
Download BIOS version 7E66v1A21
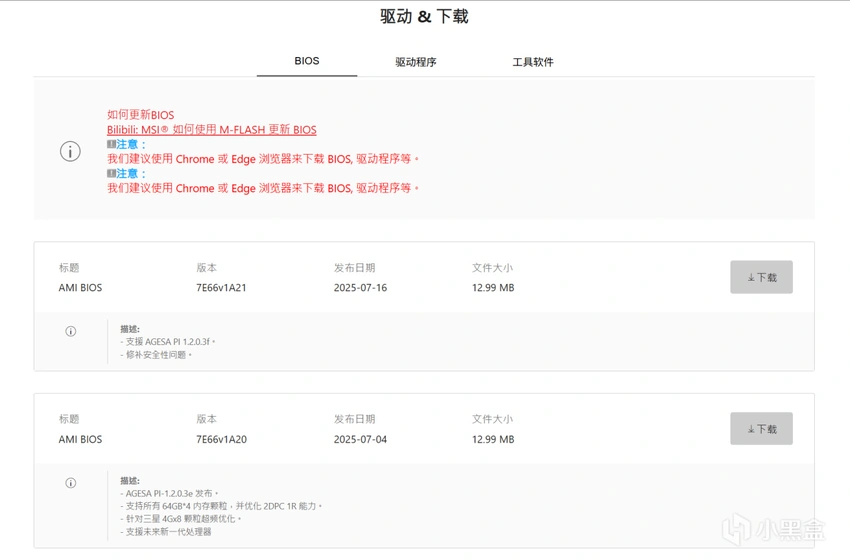[x=761, y=277]
